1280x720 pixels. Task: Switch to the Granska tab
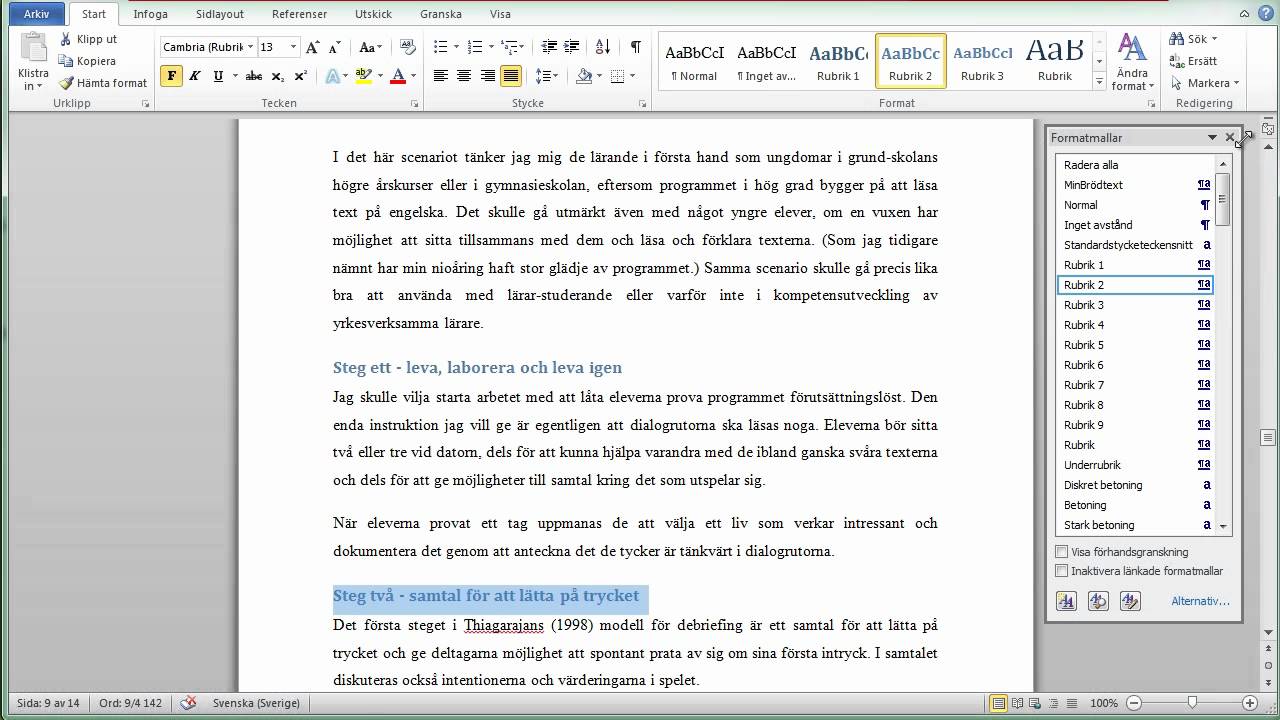pyautogui.click(x=441, y=14)
